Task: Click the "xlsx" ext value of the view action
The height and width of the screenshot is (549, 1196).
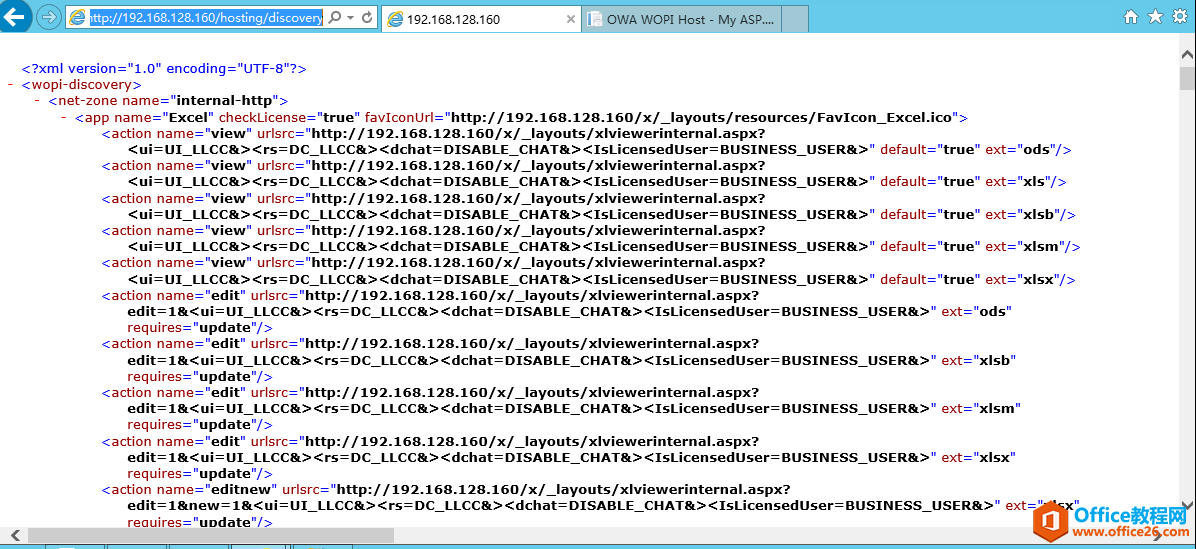Action: pyautogui.click(x=1040, y=279)
